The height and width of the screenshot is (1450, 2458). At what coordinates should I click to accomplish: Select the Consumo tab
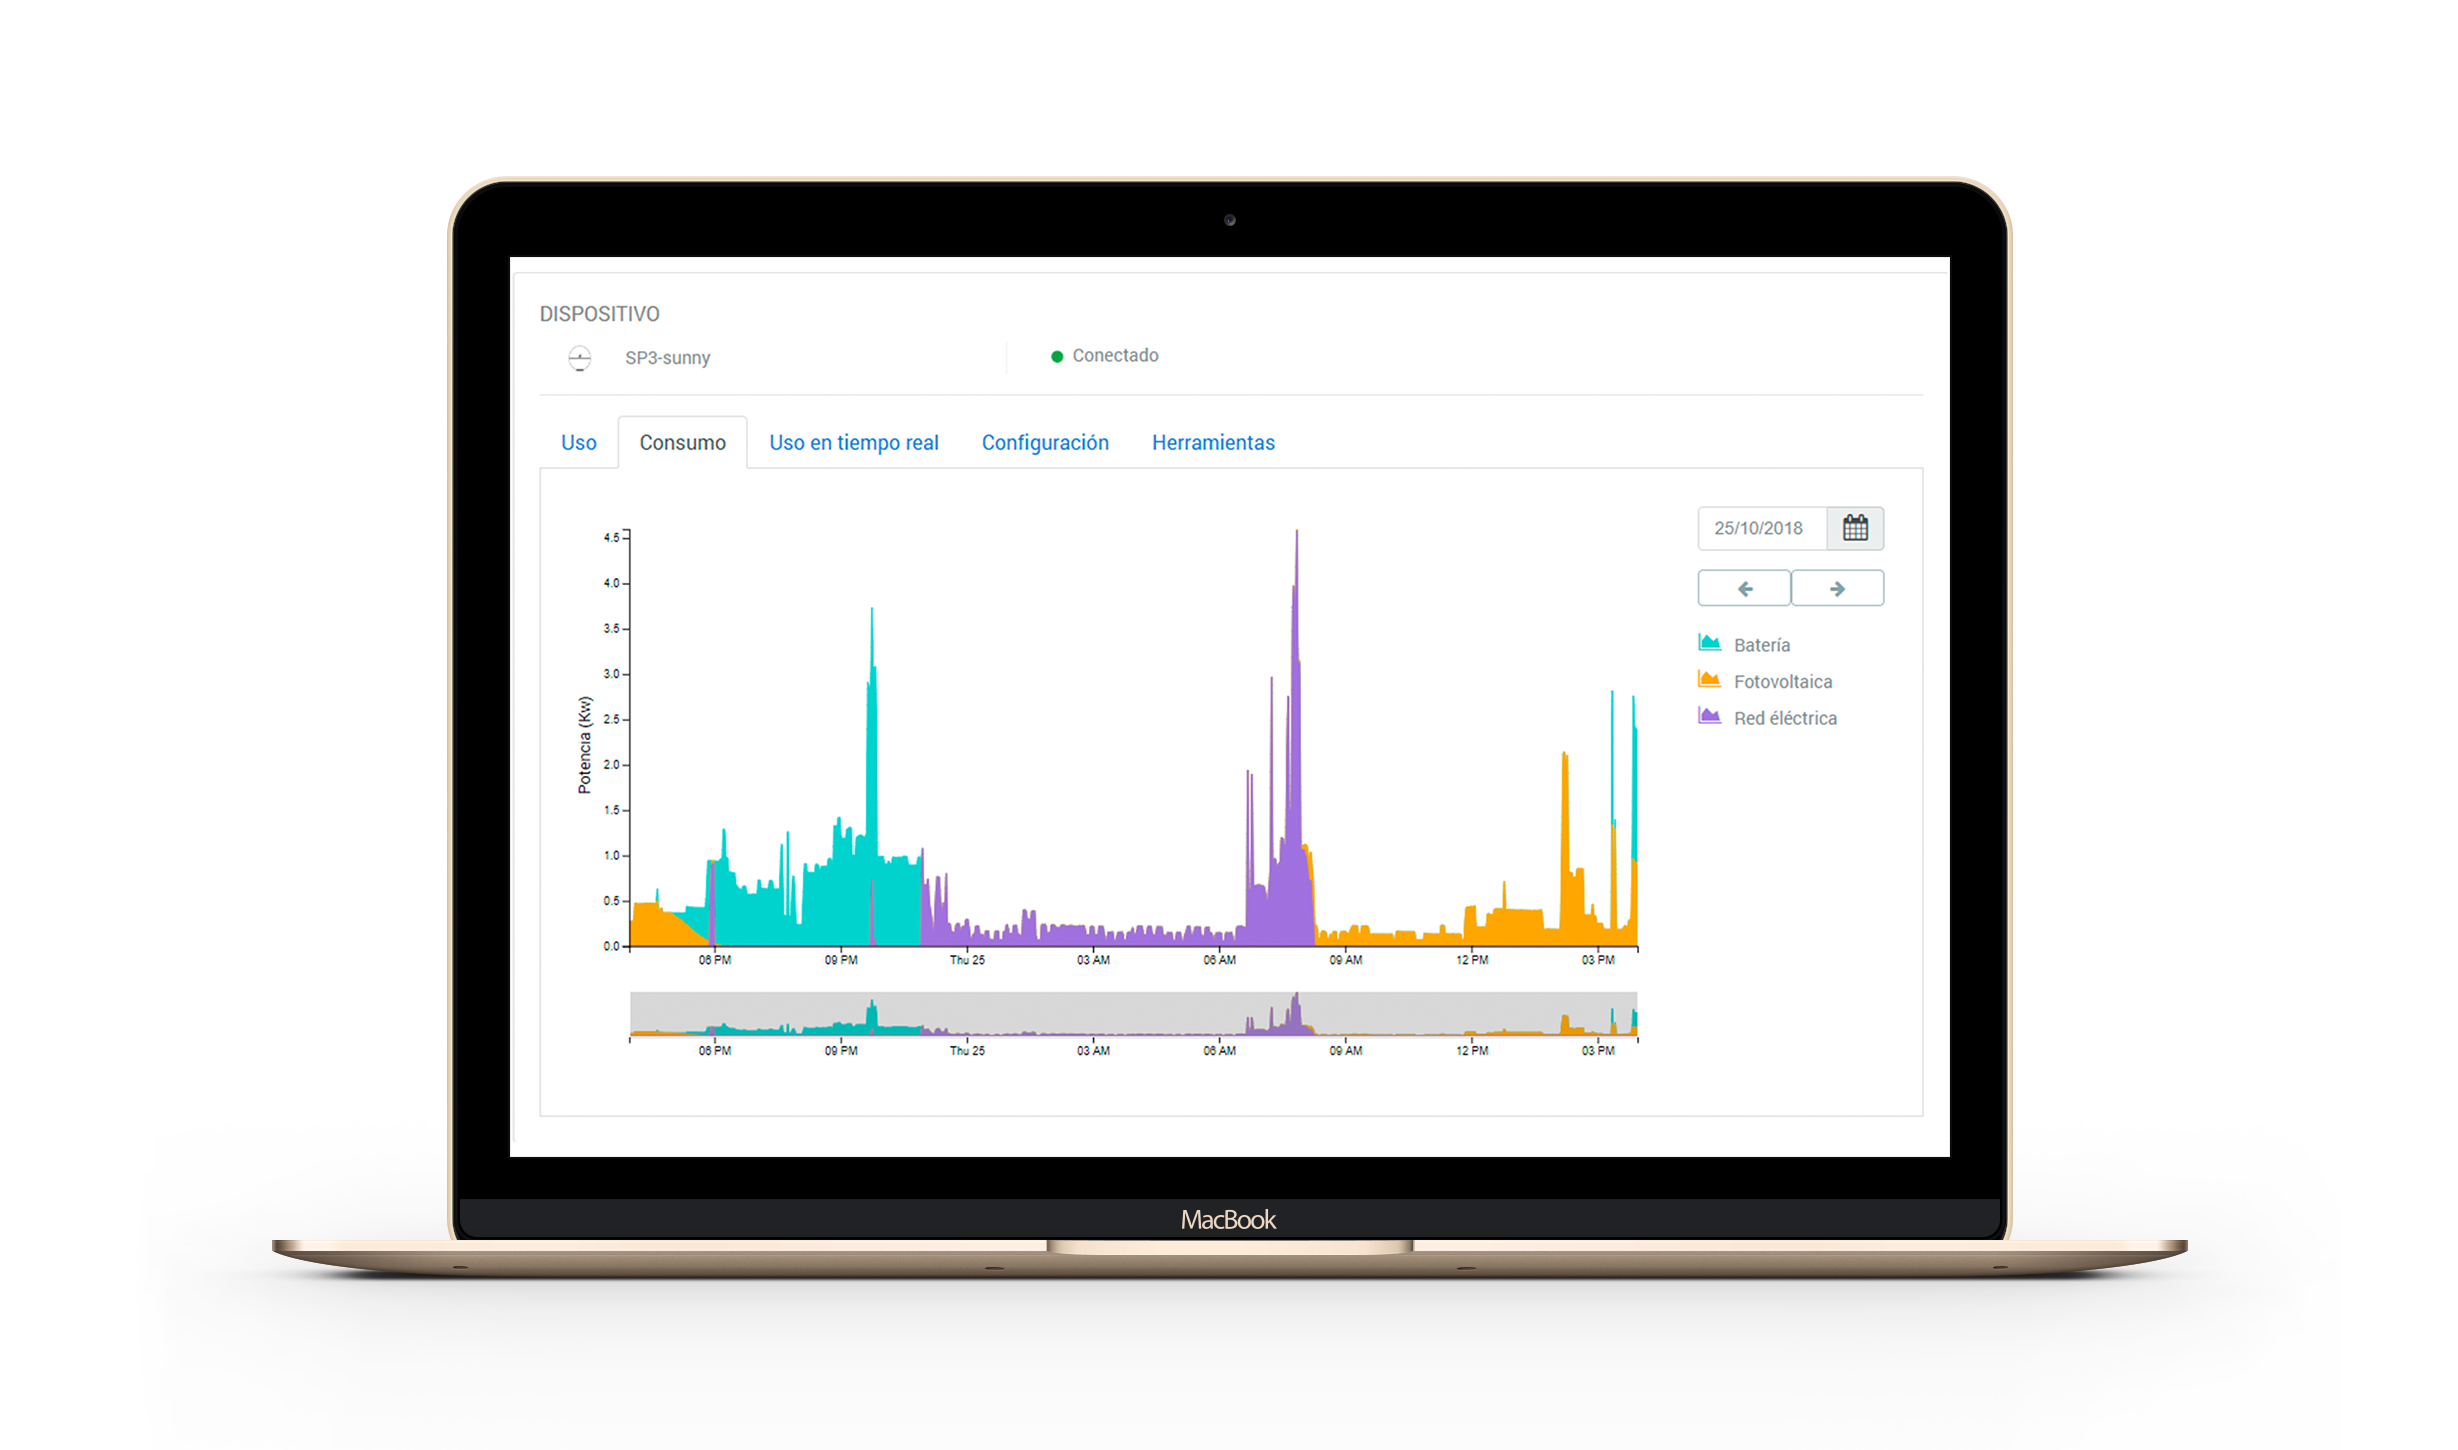(x=682, y=442)
